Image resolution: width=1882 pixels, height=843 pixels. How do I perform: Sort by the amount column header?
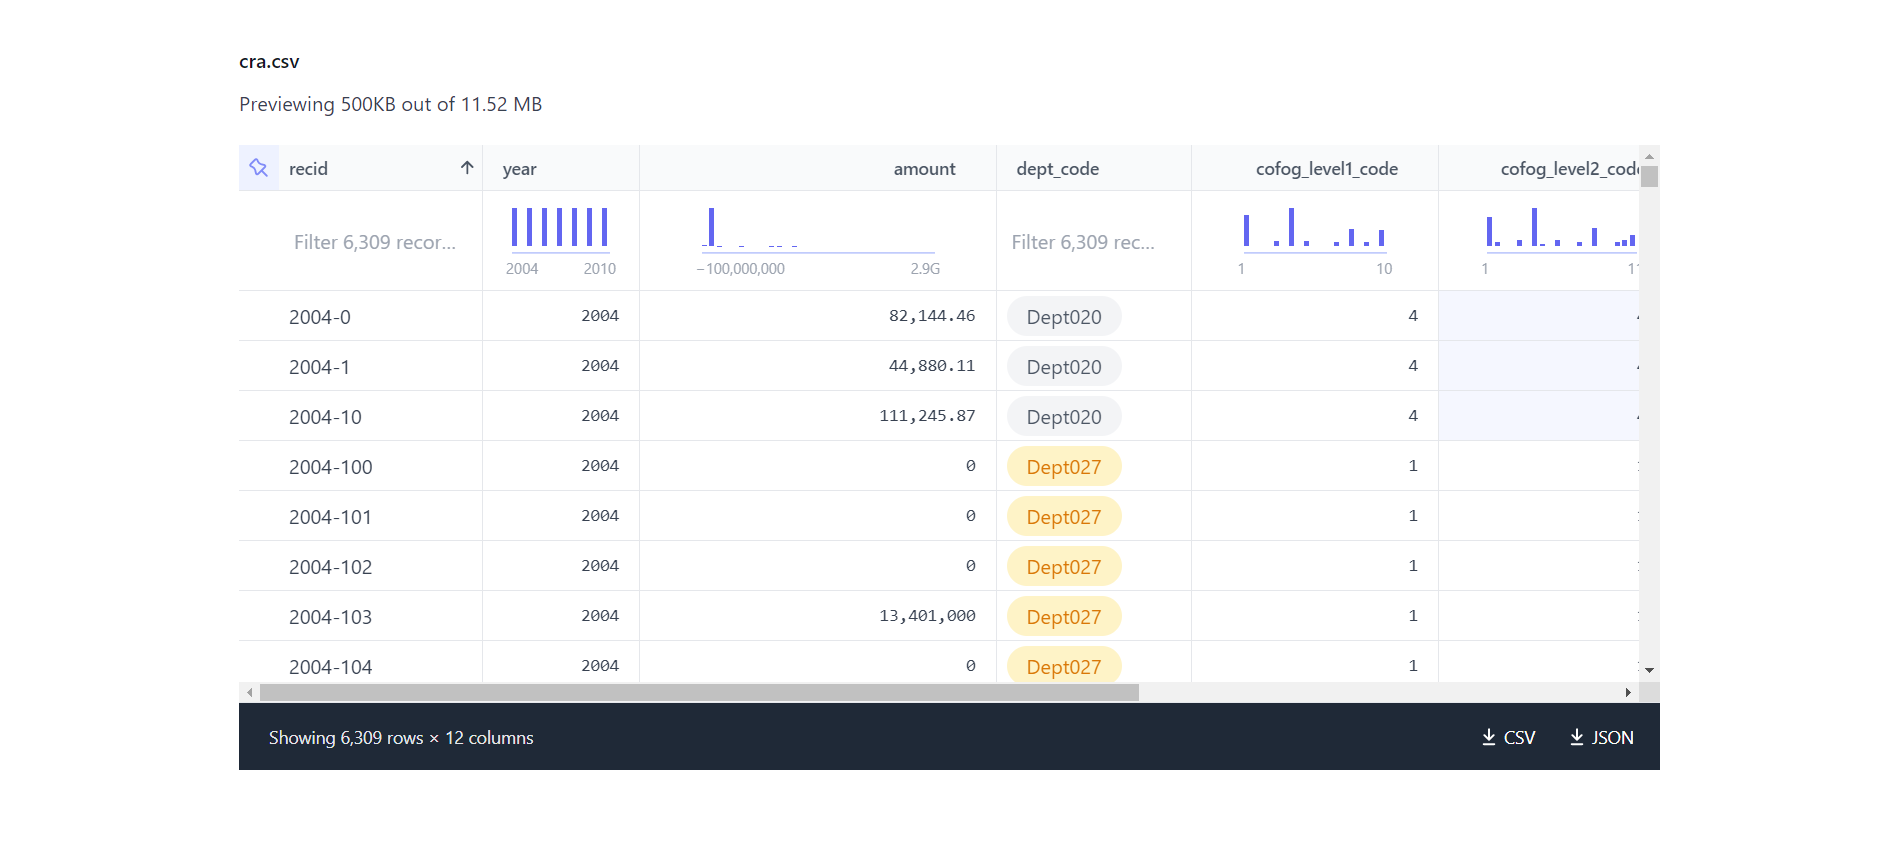(x=924, y=169)
